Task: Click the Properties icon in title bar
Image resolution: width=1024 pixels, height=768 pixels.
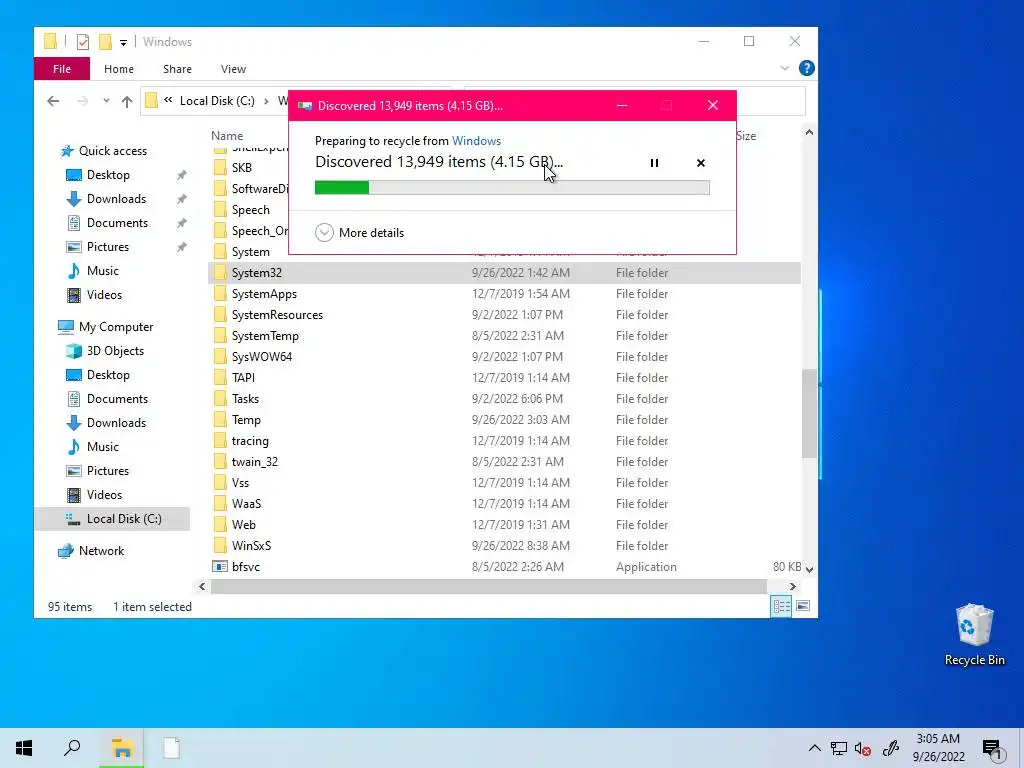Action: 82,42
